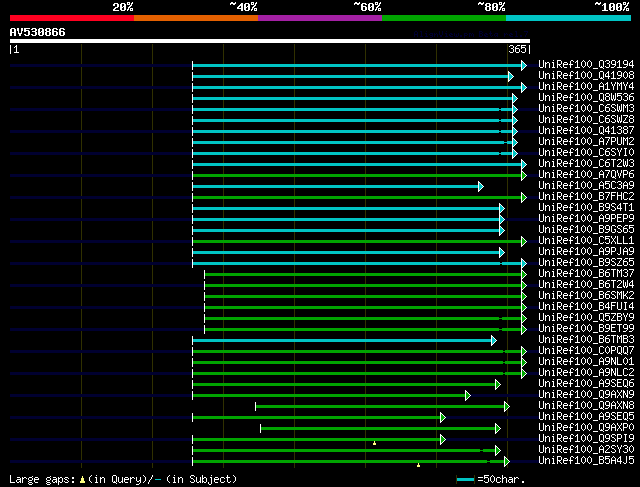Click the arrowhead ending the UniRef100_B6TMB3 alignment
Viewport: 640px width, 487px height.
[x=493, y=340]
